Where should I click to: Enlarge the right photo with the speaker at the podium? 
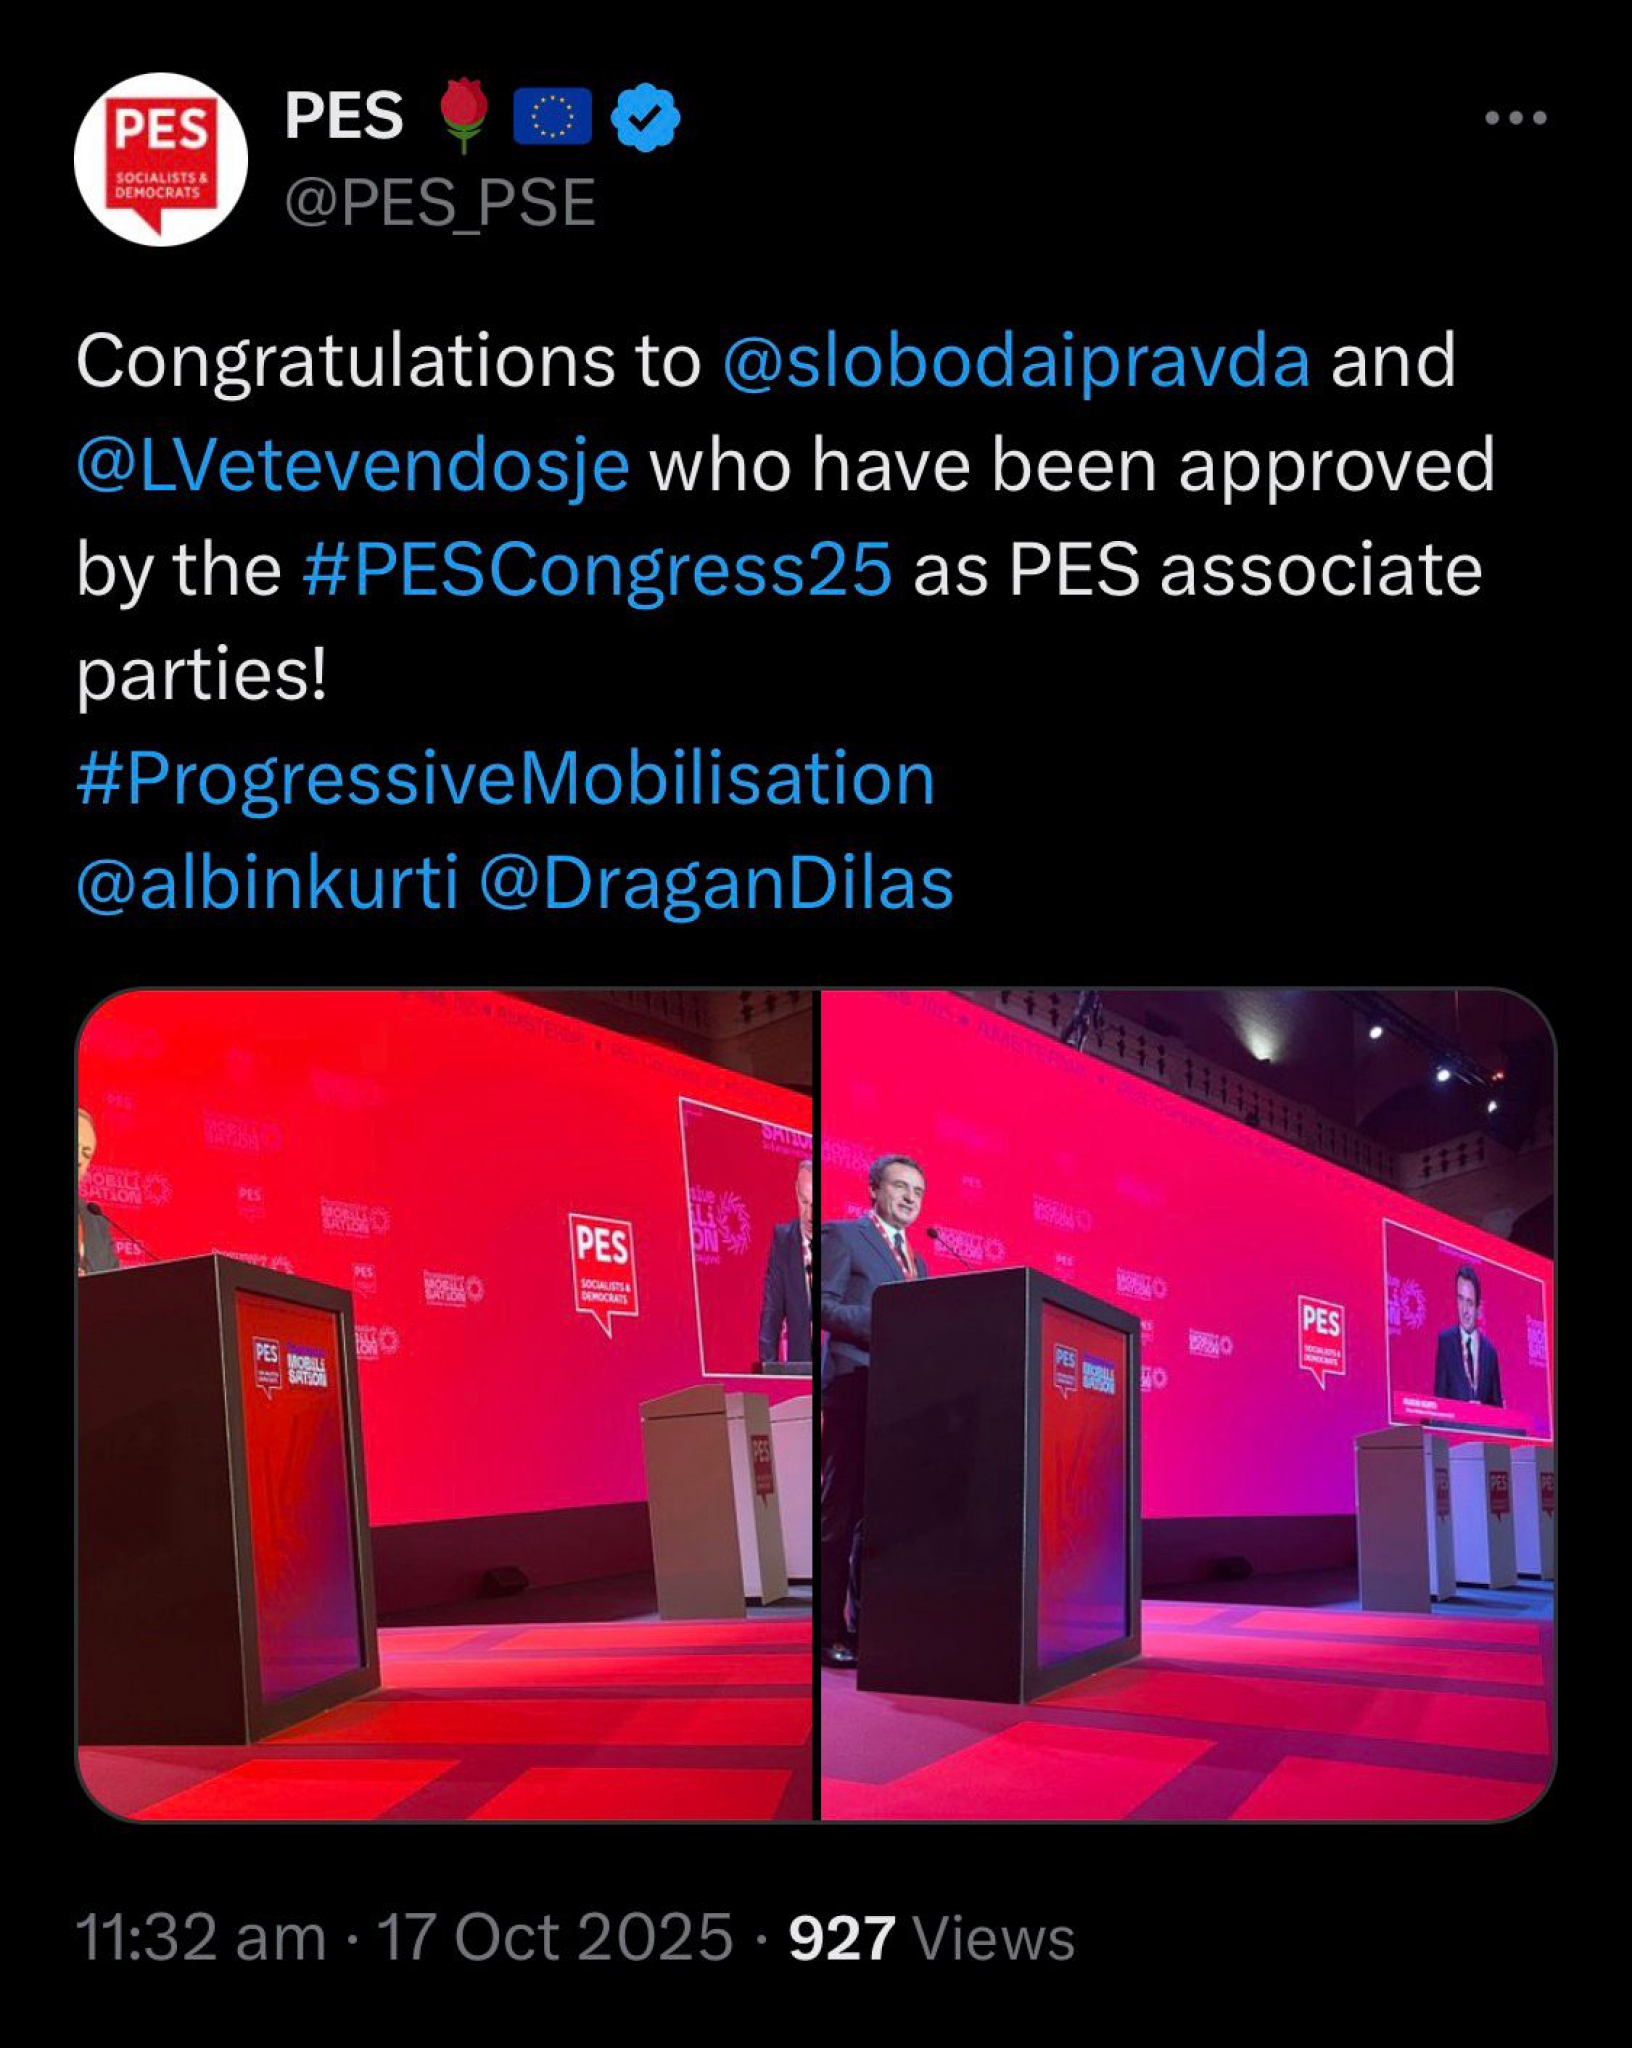click(x=1188, y=1404)
